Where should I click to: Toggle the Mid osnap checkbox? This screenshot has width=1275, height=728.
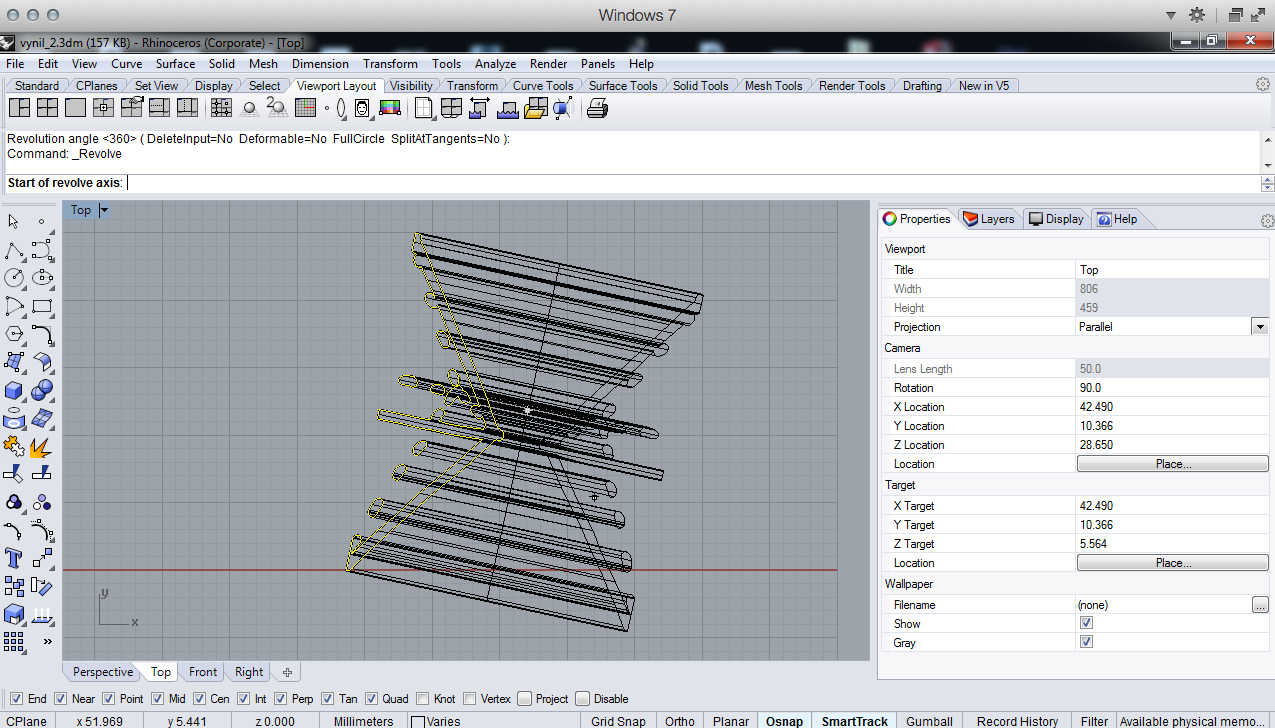click(158, 699)
